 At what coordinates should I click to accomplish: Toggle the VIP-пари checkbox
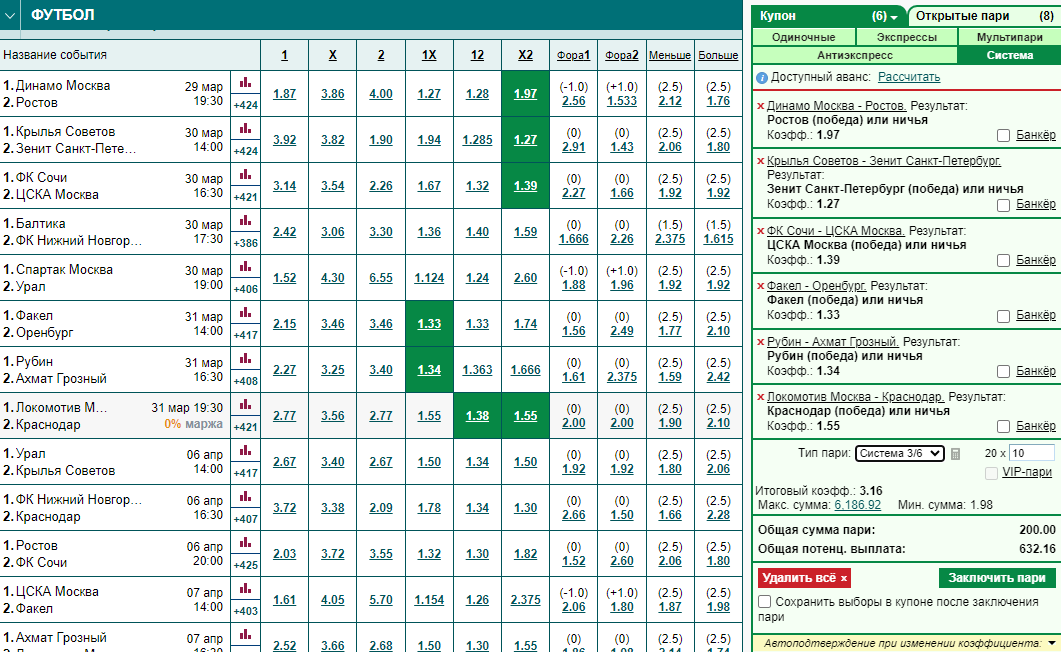pos(991,473)
